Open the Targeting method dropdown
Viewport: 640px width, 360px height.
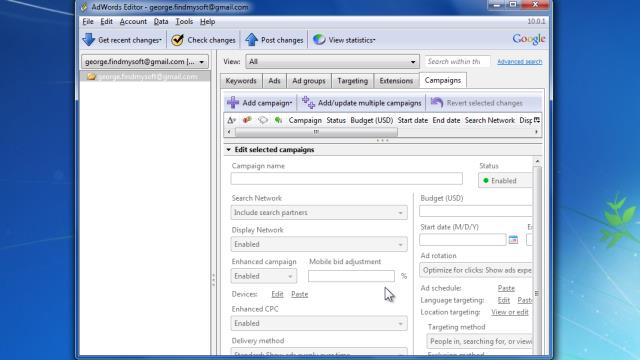[480, 341]
